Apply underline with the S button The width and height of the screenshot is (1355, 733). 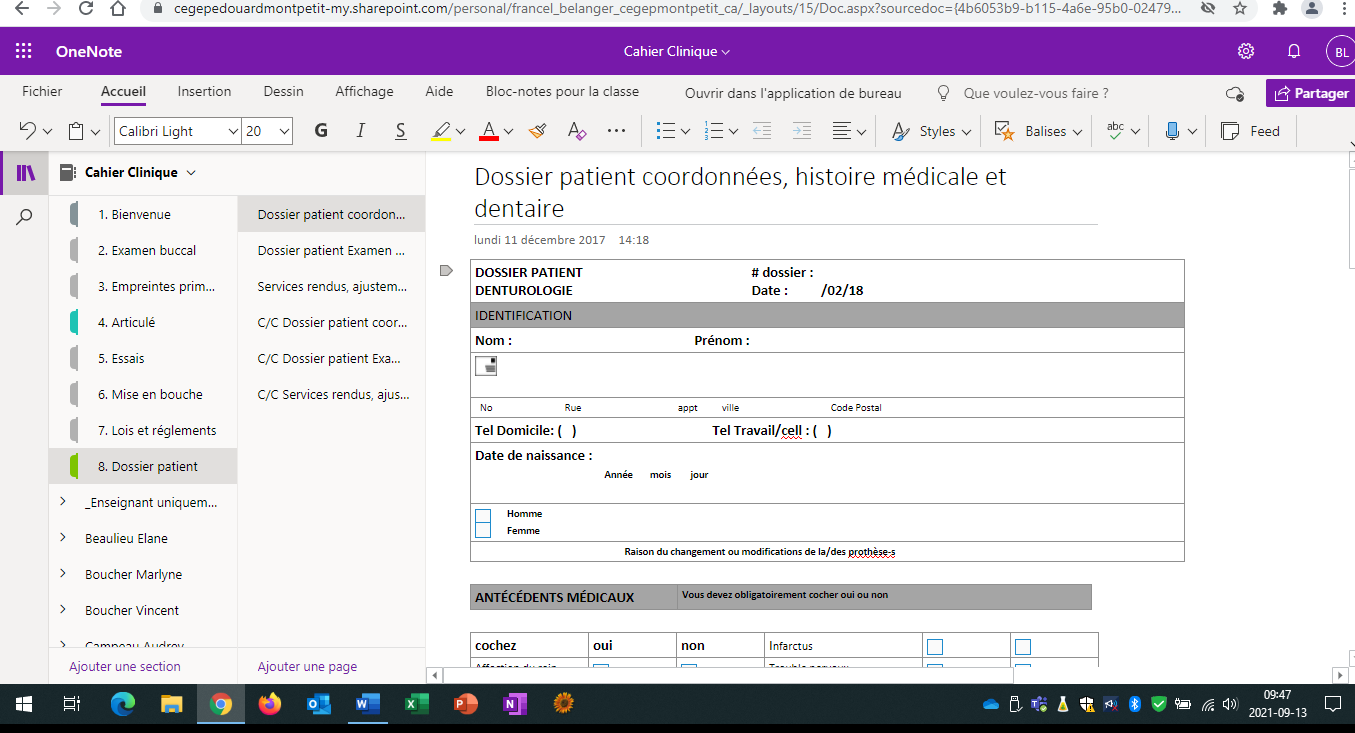pyautogui.click(x=401, y=131)
